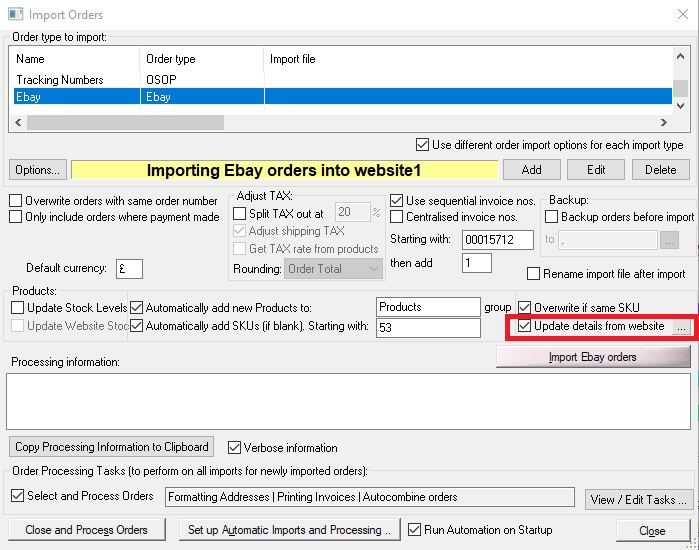Click the Starting with invoice number field
Screen dimensions: 699x550
[498, 240]
